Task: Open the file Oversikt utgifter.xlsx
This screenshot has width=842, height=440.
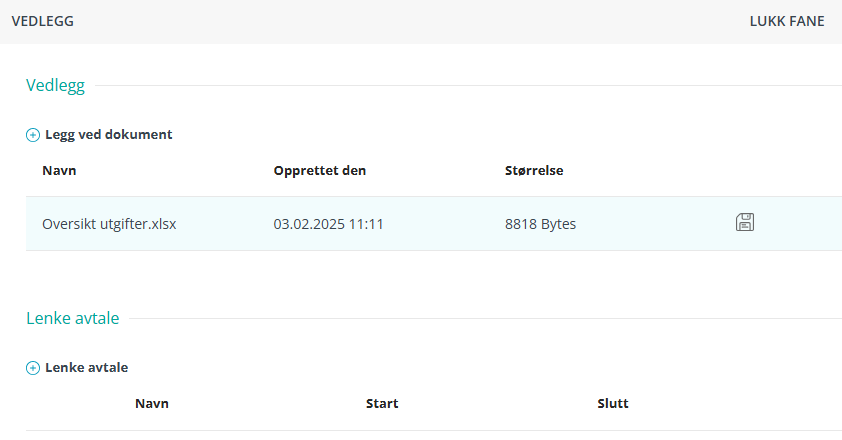Action: [109, 224]
